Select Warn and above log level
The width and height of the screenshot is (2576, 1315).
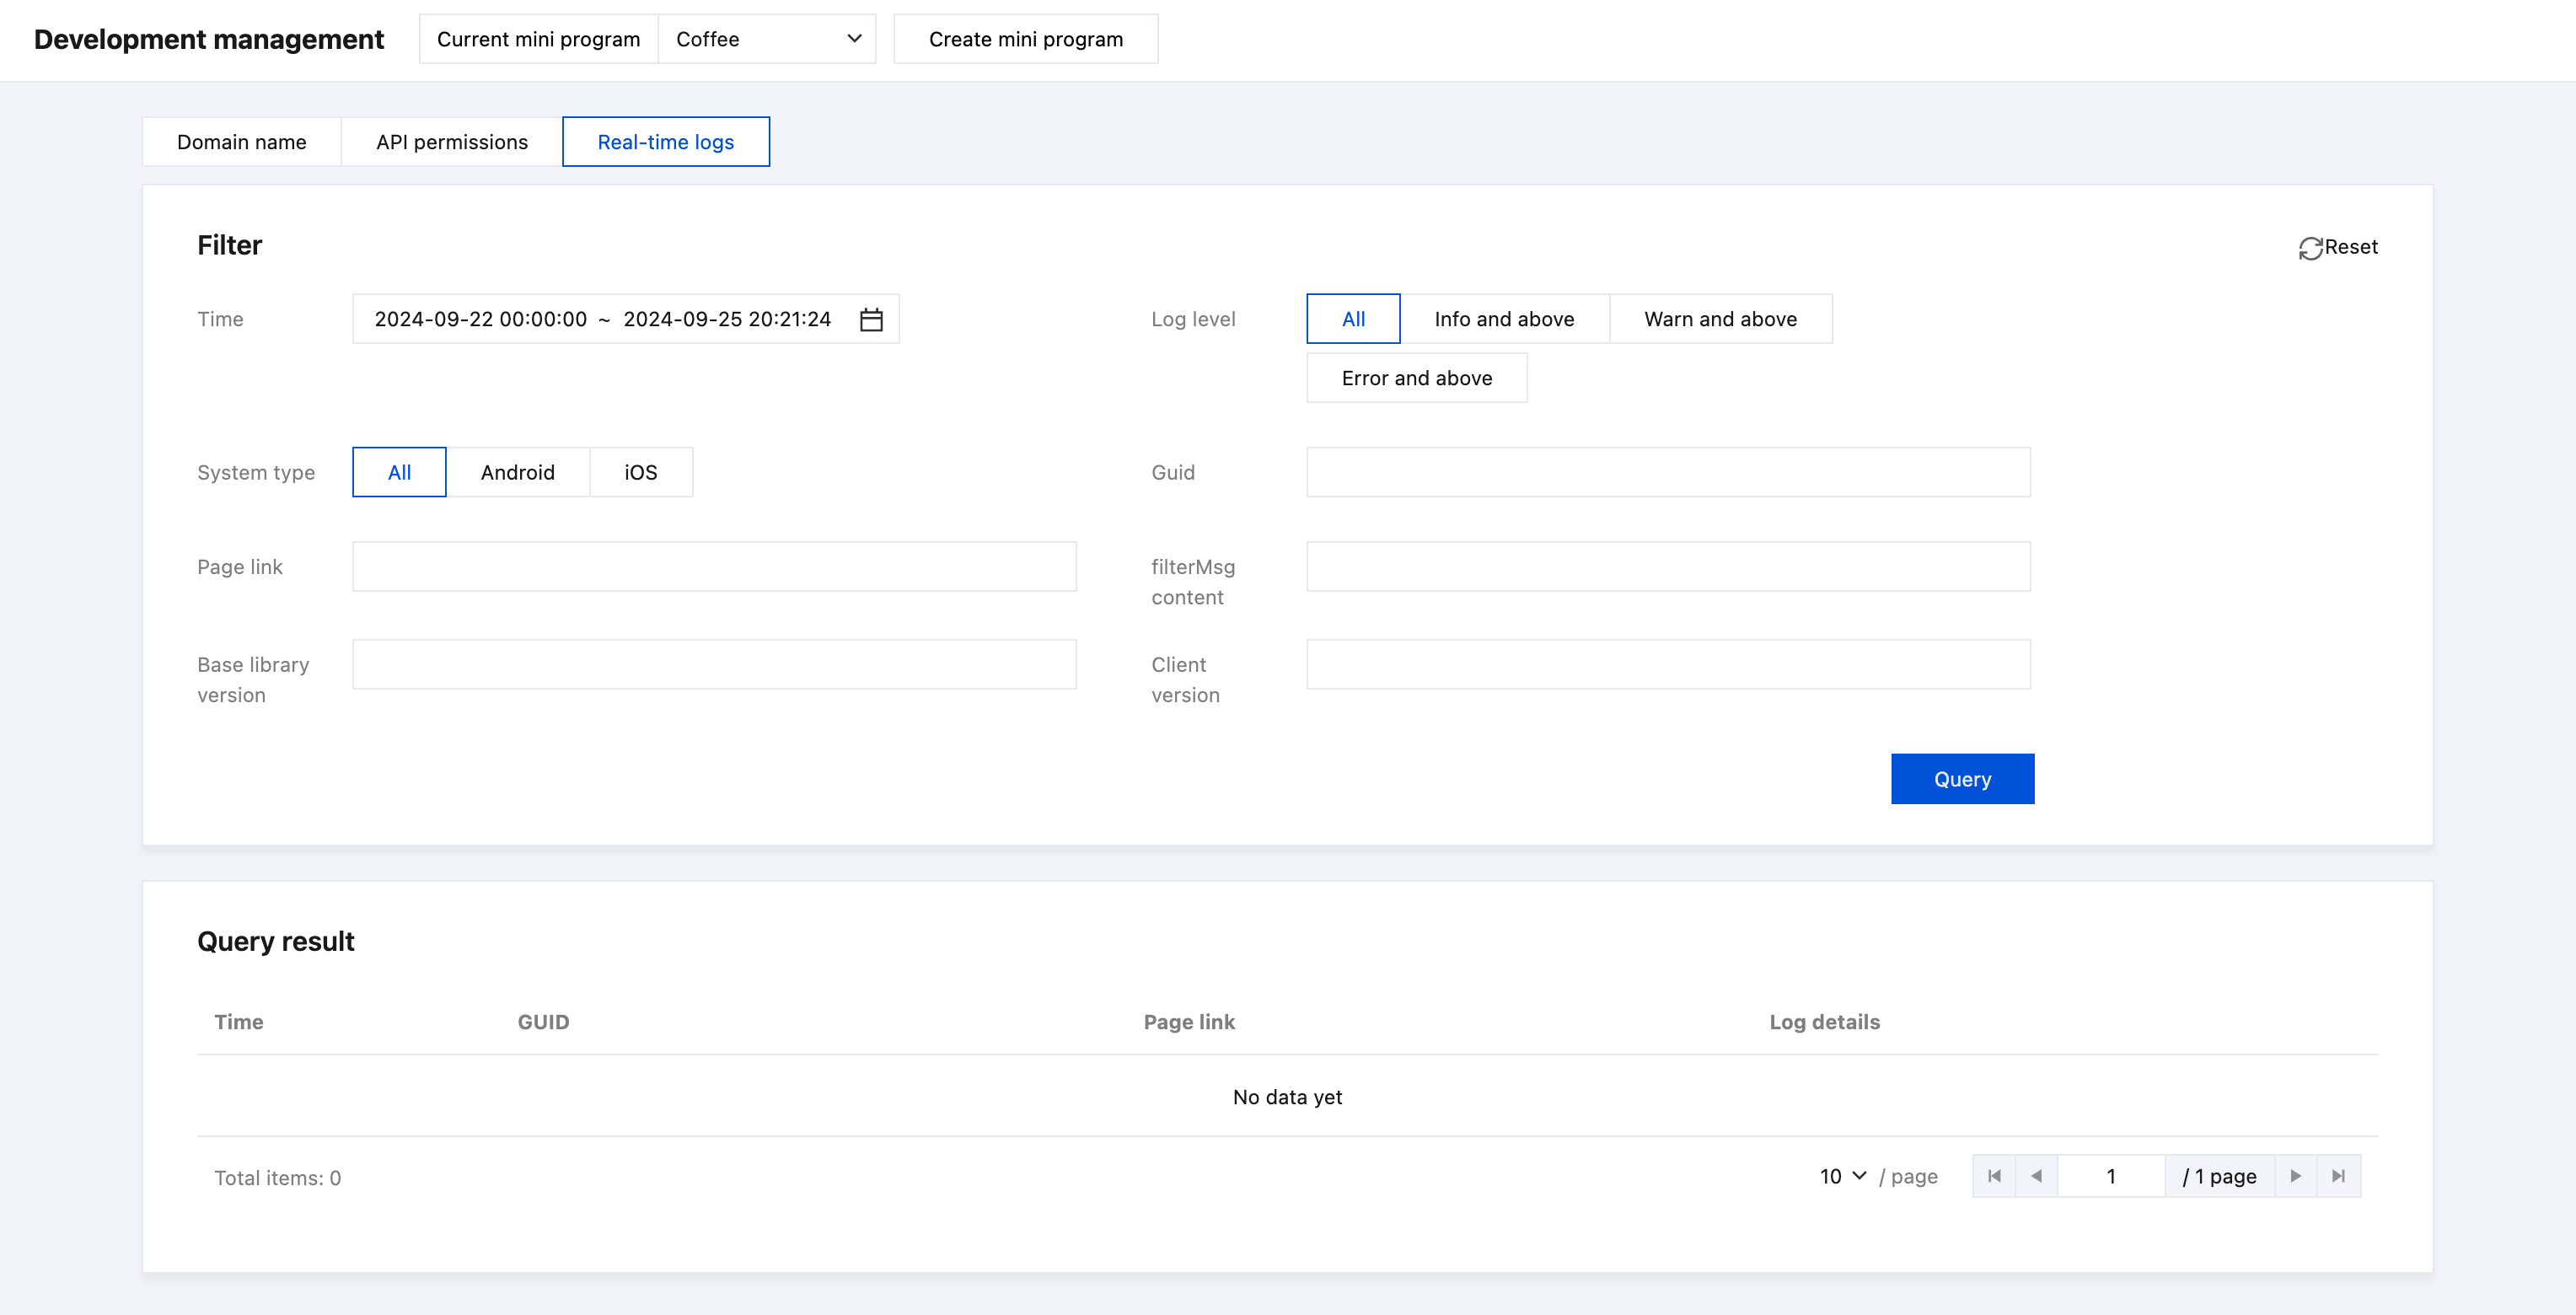coord(1720,319)
